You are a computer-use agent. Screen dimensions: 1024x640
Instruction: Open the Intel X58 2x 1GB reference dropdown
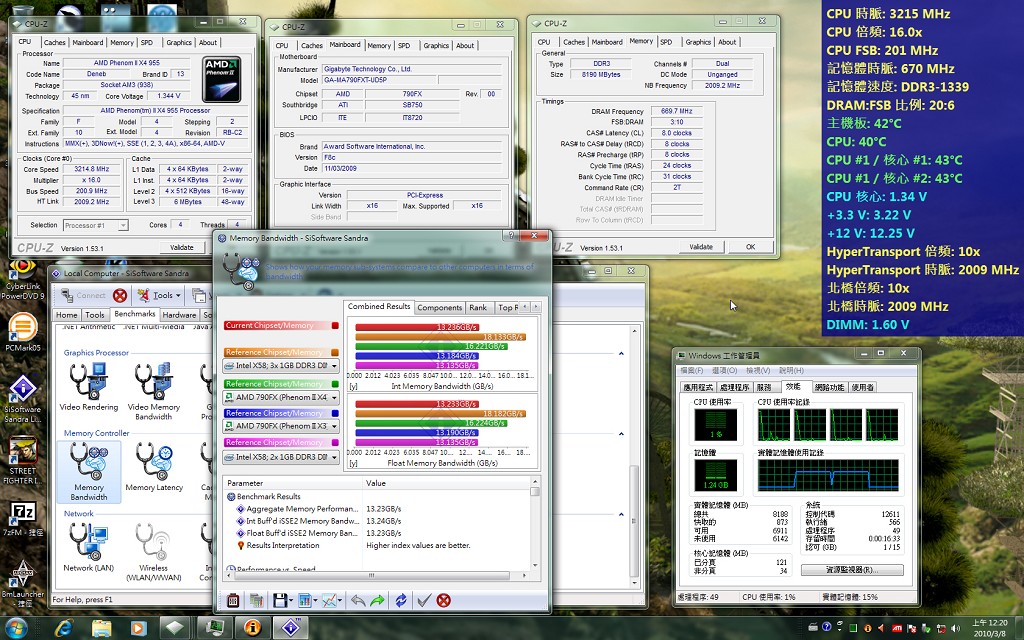[281, 457]
